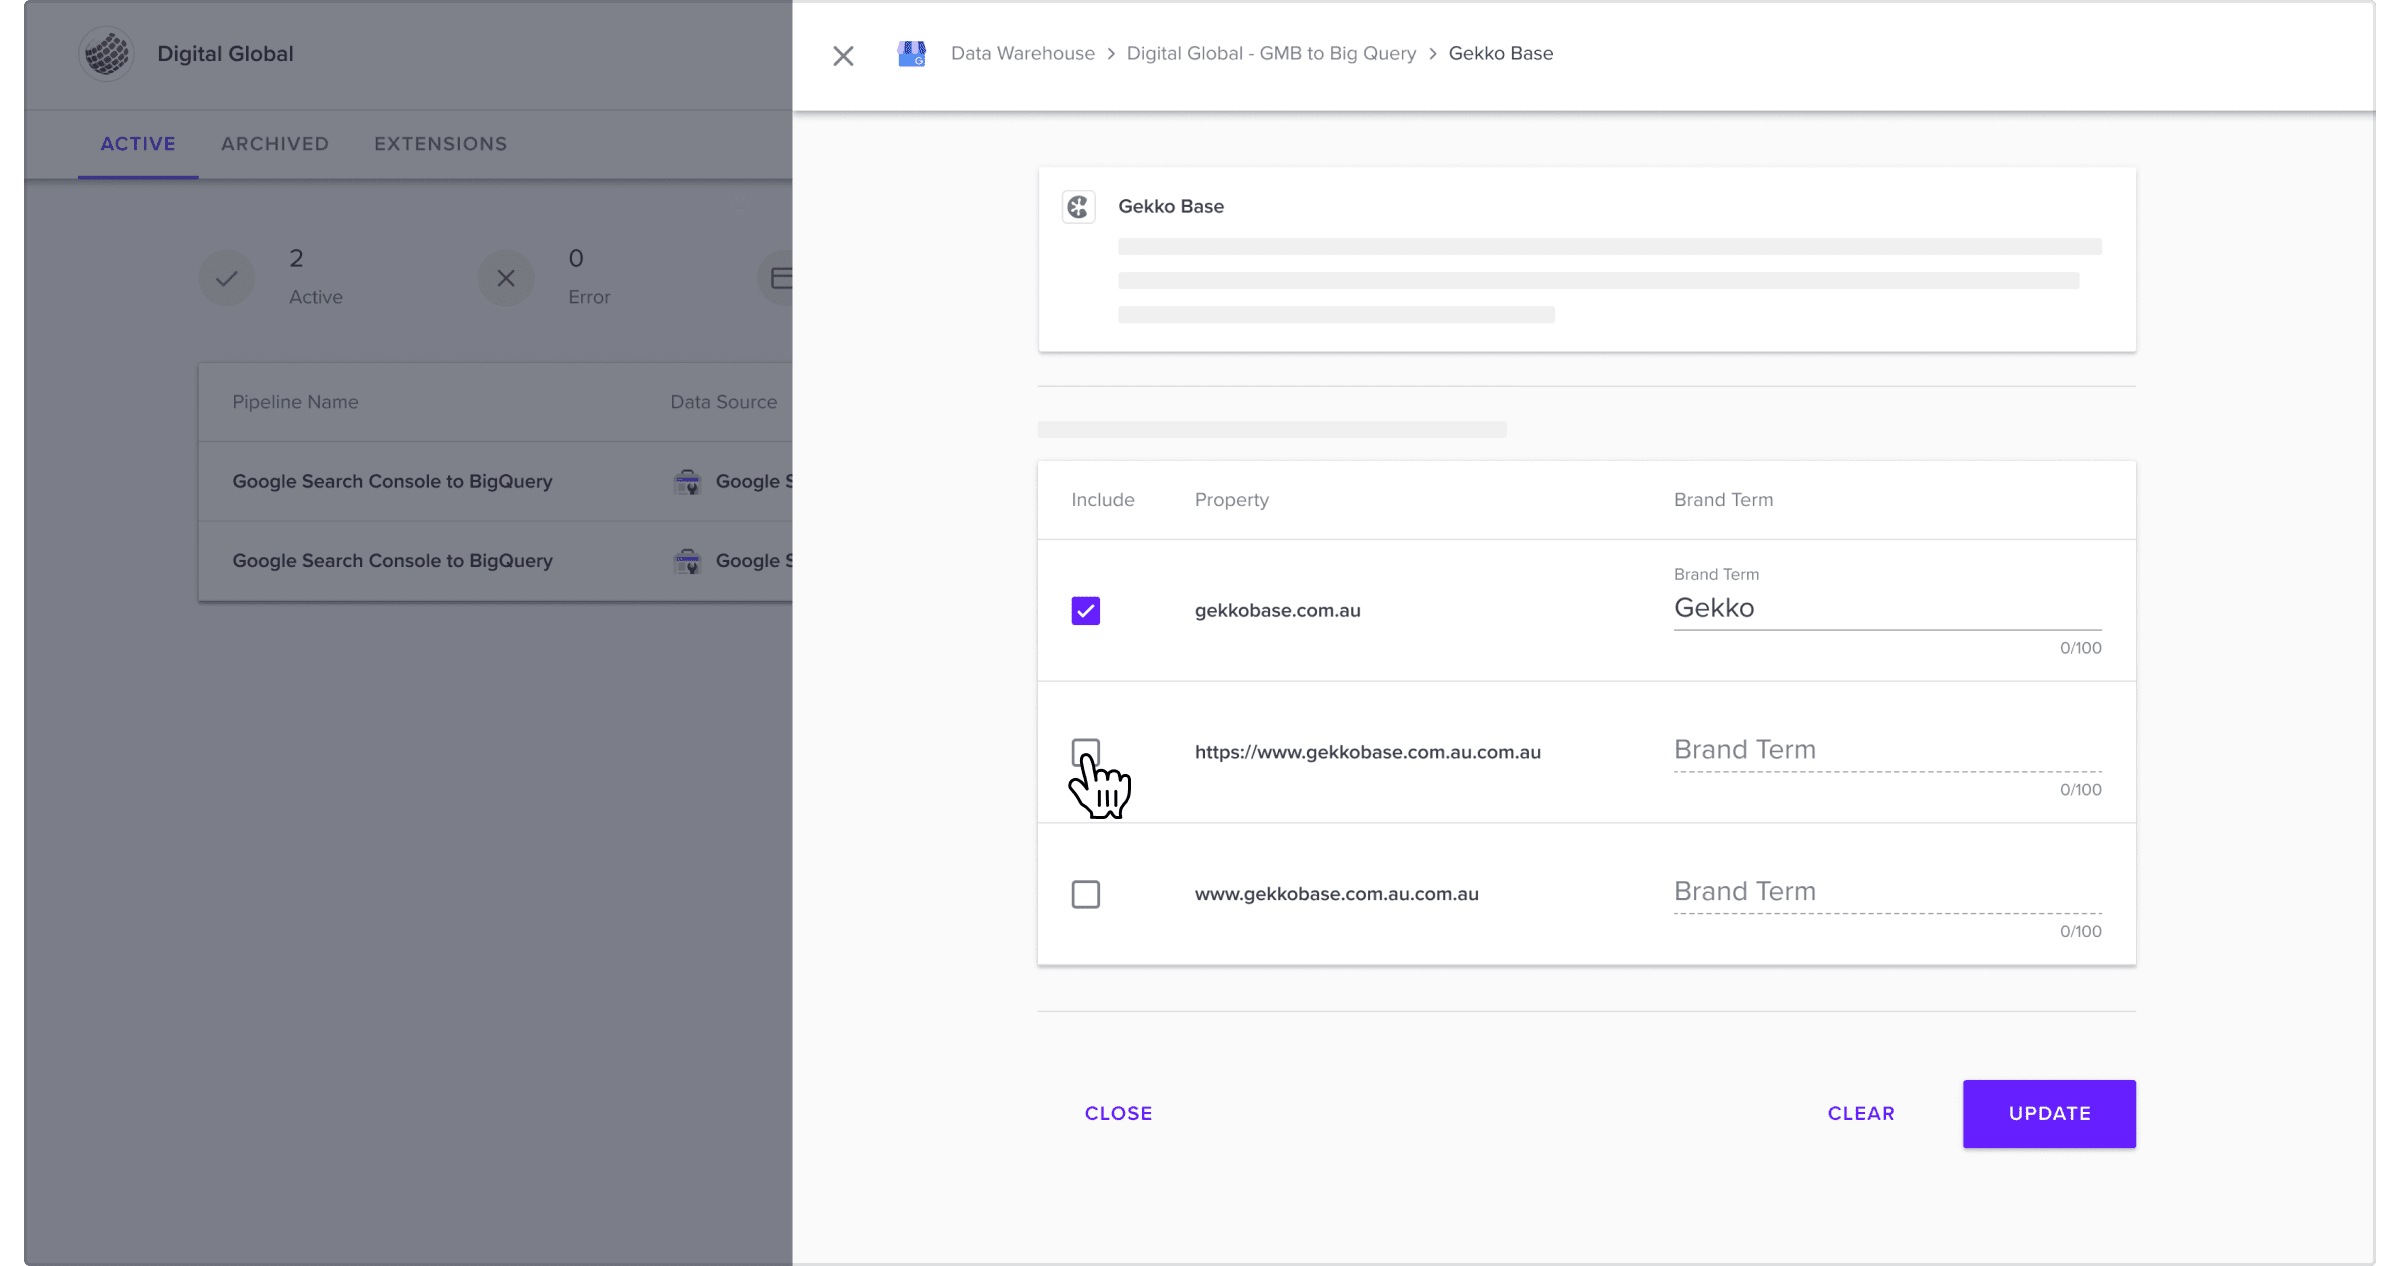This screenshot has height=1266, width=2400.
Task: Check the https://www.gekkobase.com.au.com.au include checkbox
Action: tap(1085, 753)
